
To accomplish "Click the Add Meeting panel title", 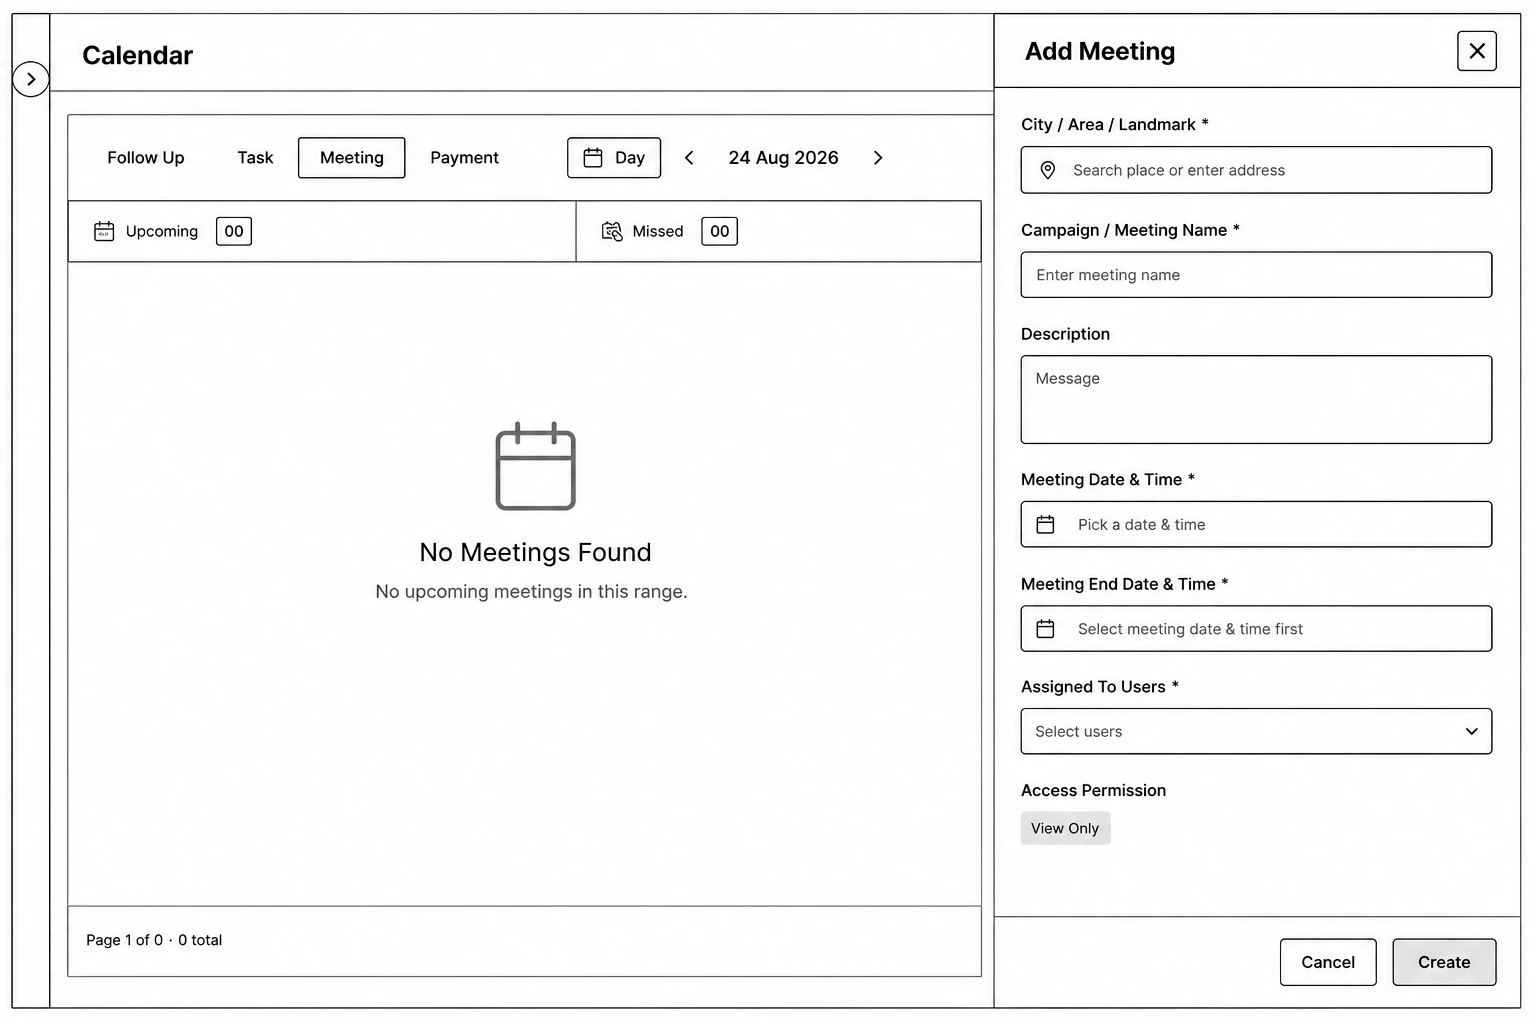I will (x=1100, y=51).
